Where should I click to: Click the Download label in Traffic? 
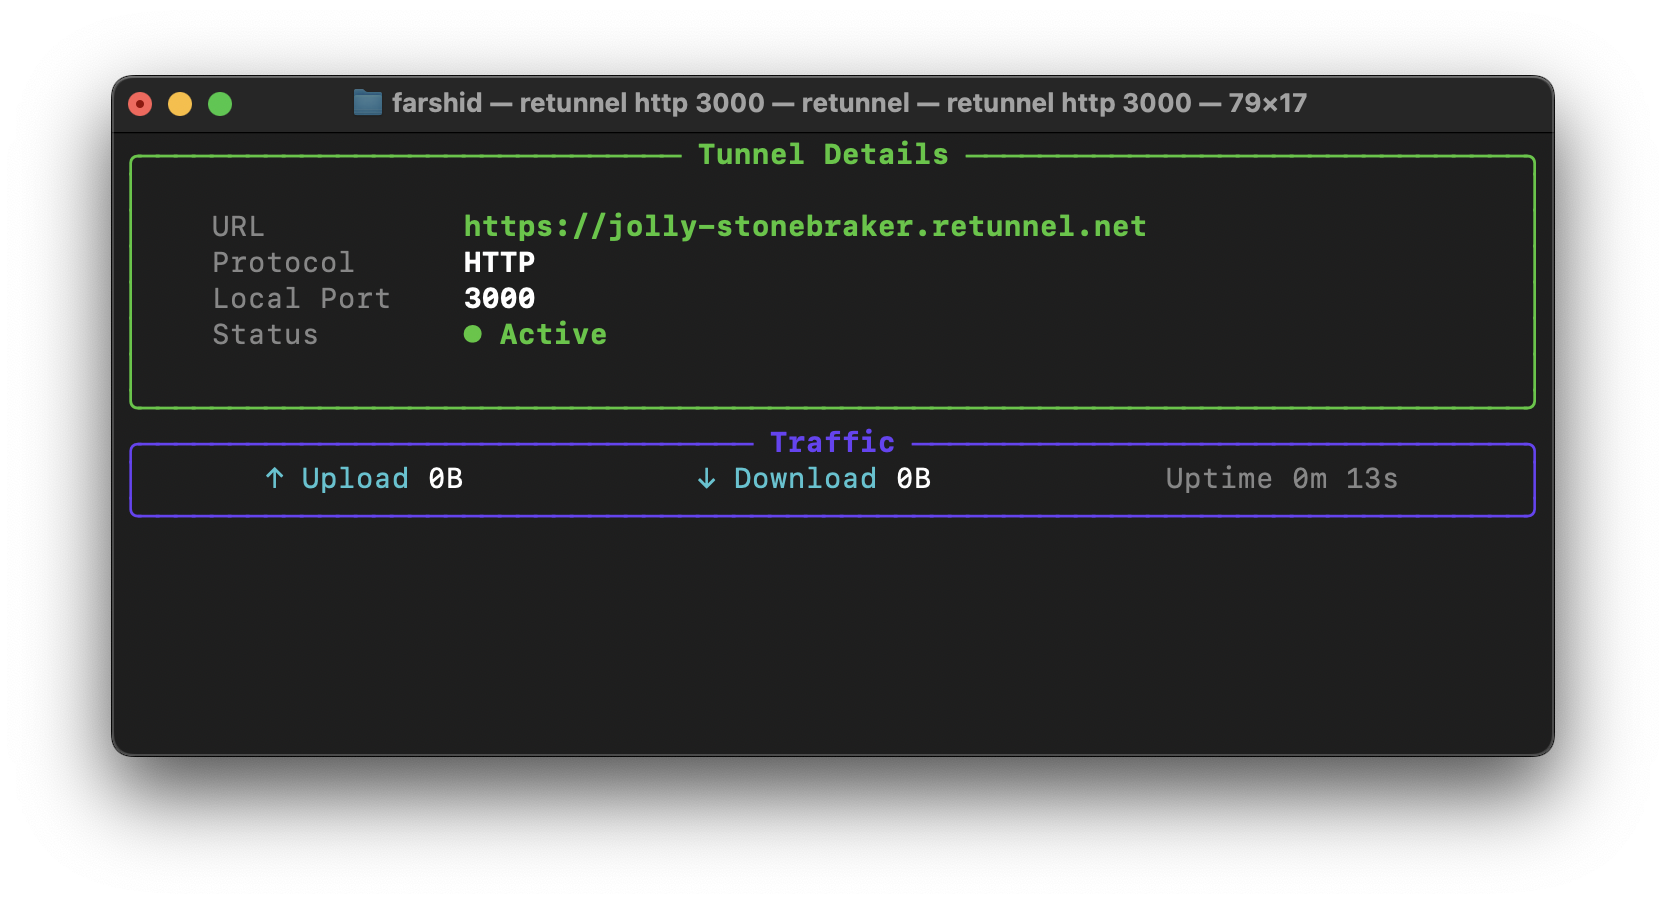click(x=805, y=478)
